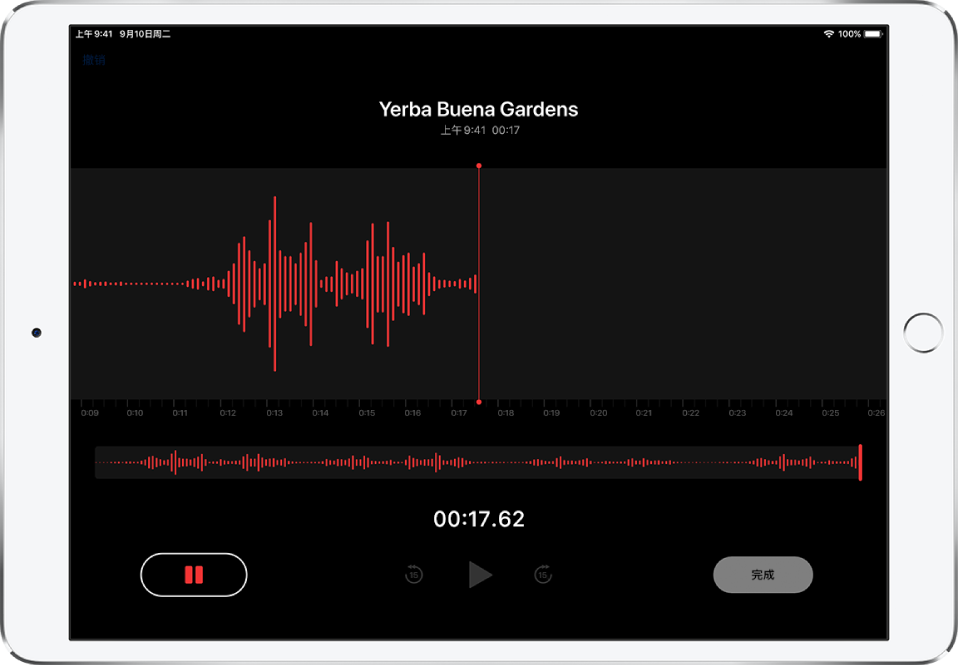Tap the 完成 button to finish
This screenshot has width=958, height=665.
coord(762,575)
